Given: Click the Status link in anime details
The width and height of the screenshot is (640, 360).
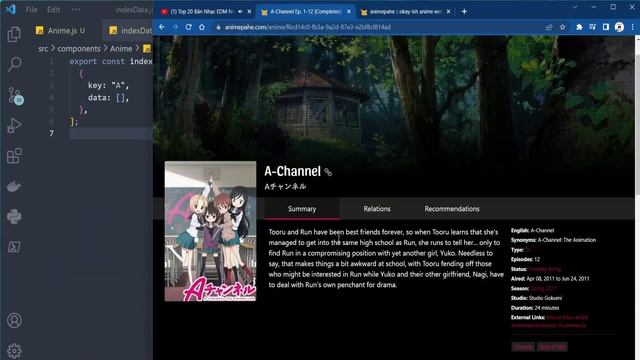Looking at the screenshot, I should (544, 269).
